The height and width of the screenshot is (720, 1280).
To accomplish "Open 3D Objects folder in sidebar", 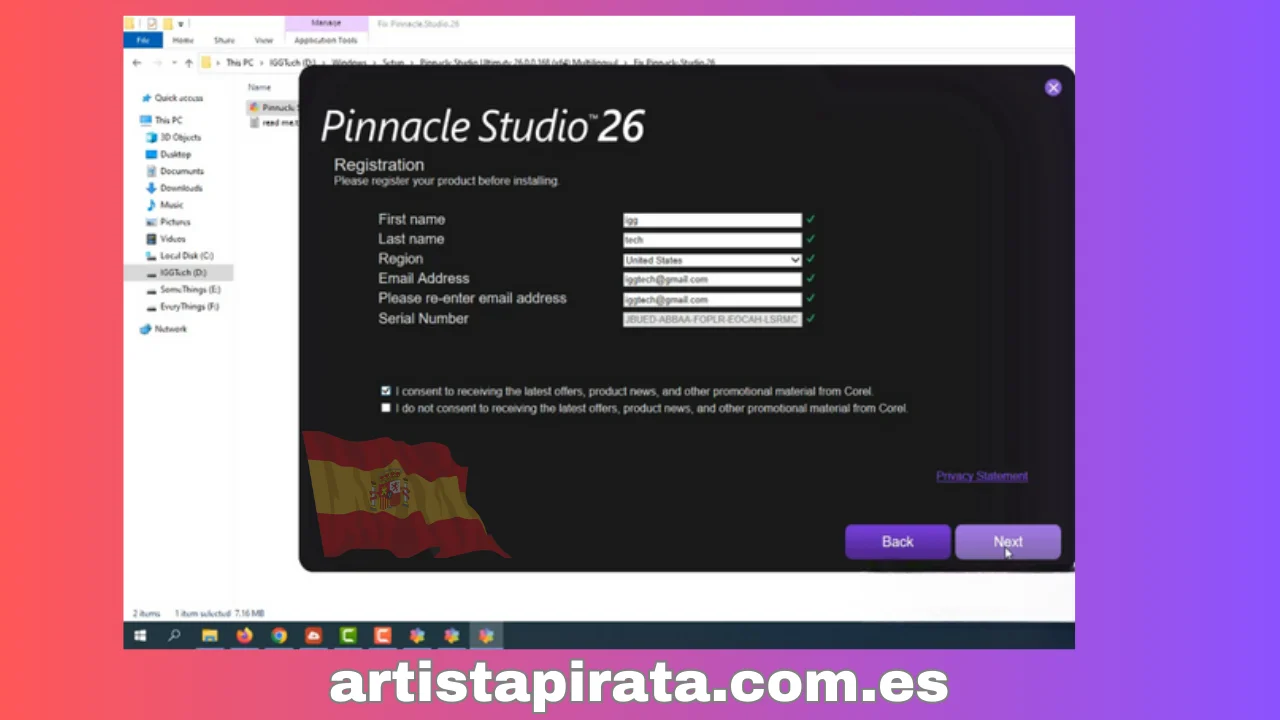I will [173, 137].
